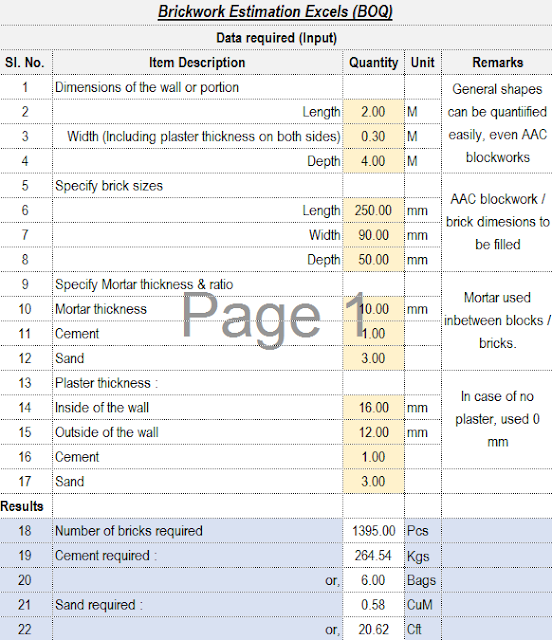Select plaster Sand value in row 17
The width and height of the screenshot is (552, 640).
click(x=374, y=482)
